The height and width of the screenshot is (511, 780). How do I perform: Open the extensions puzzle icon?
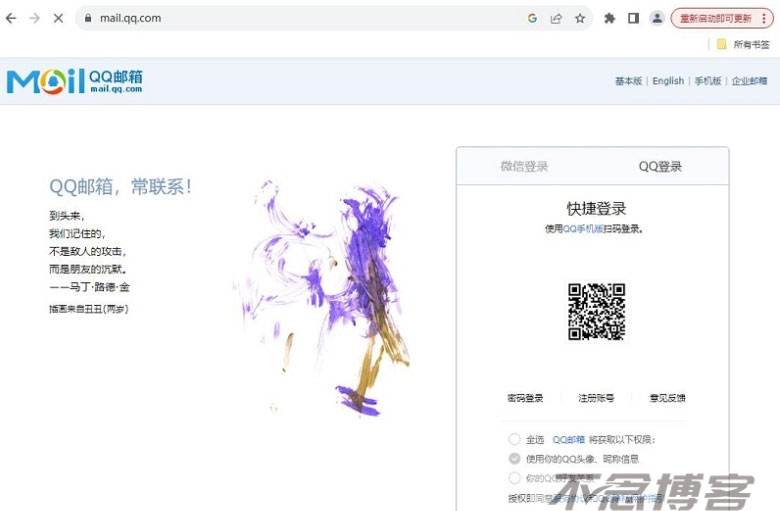tap(609, 18)
